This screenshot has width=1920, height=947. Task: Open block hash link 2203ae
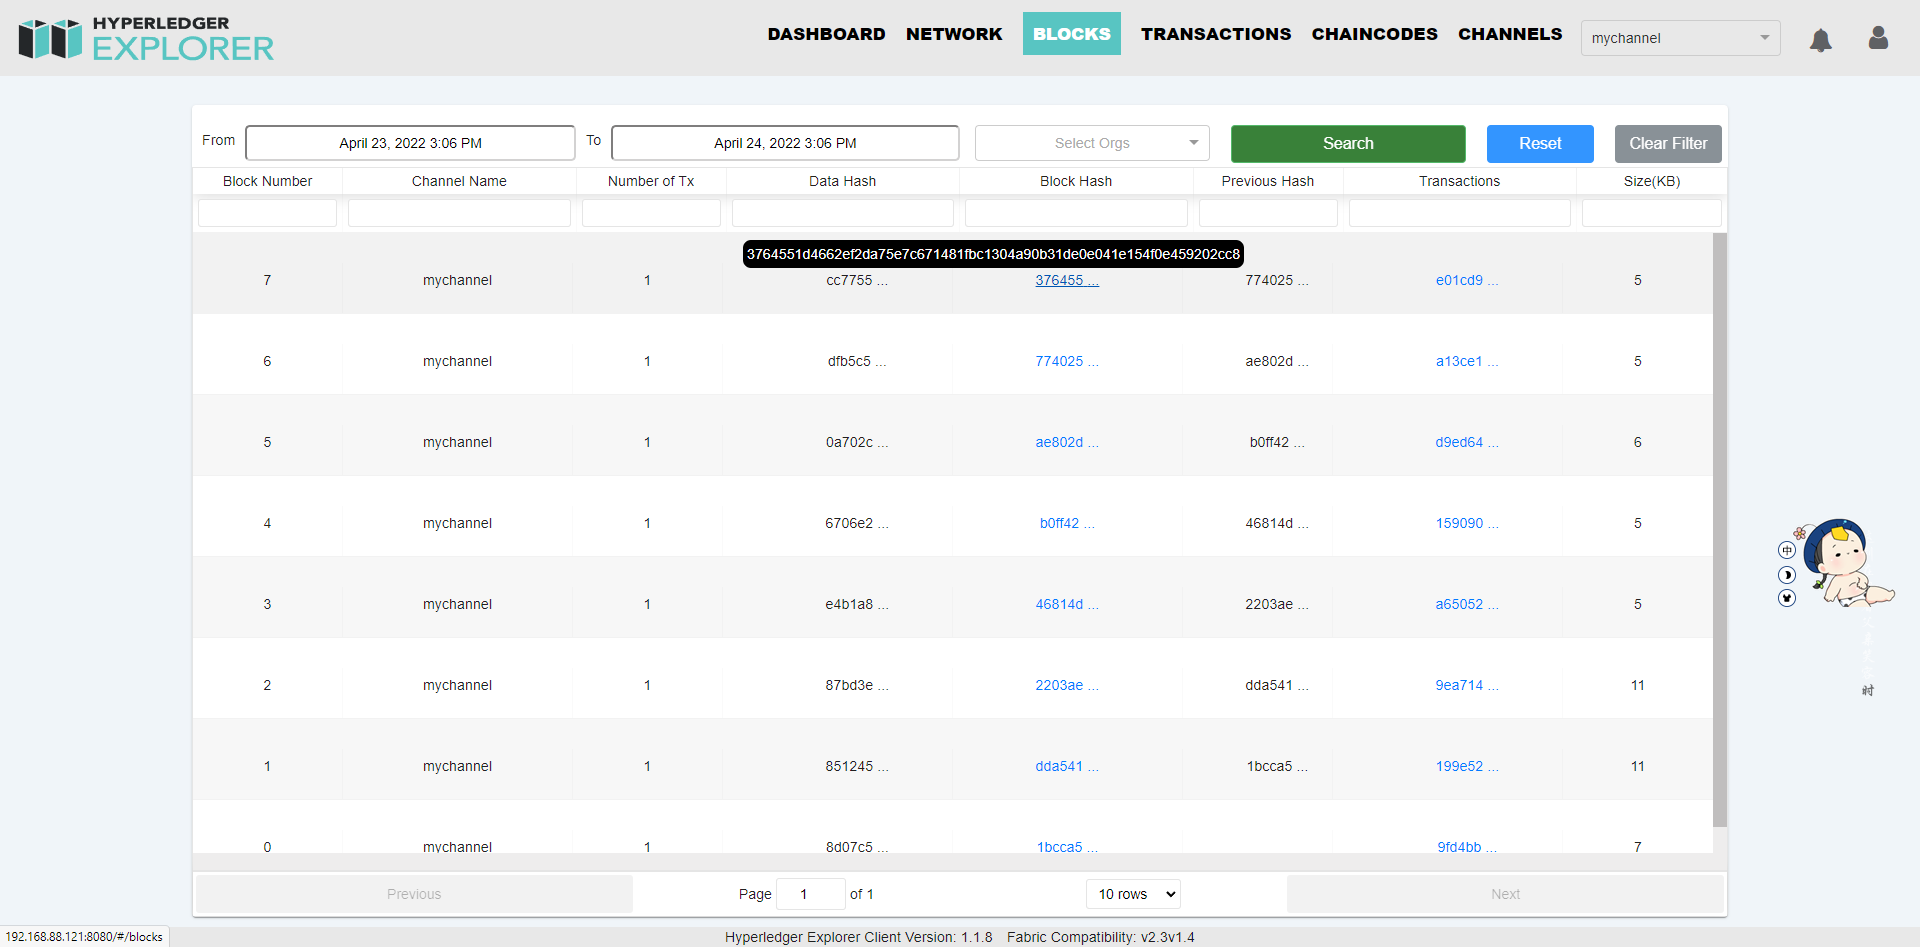[1067, 685]
